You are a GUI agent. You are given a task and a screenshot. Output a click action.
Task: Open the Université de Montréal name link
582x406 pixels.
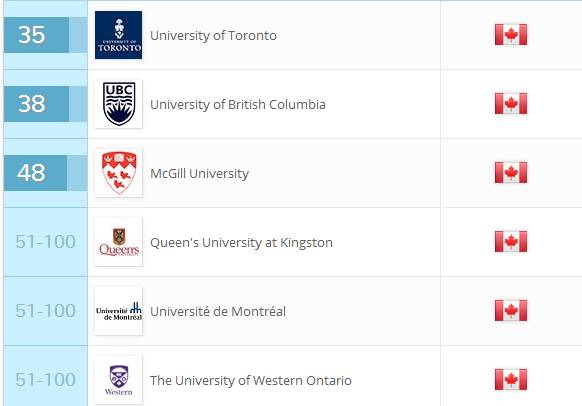pyautogui.click(x=218, y=311)
